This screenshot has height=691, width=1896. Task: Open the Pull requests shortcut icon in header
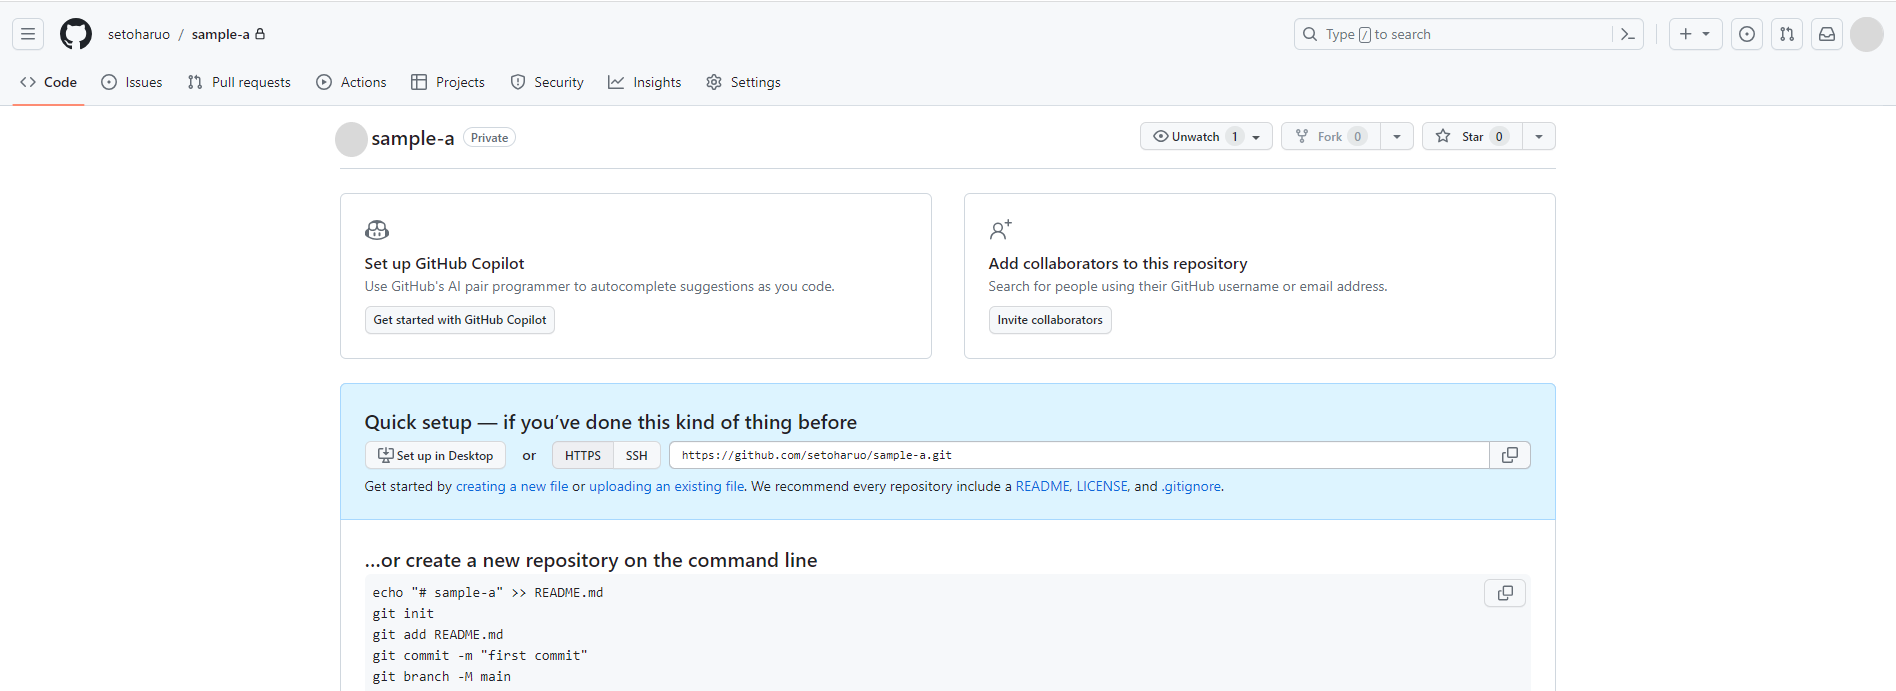click(x=1787, y=34)
